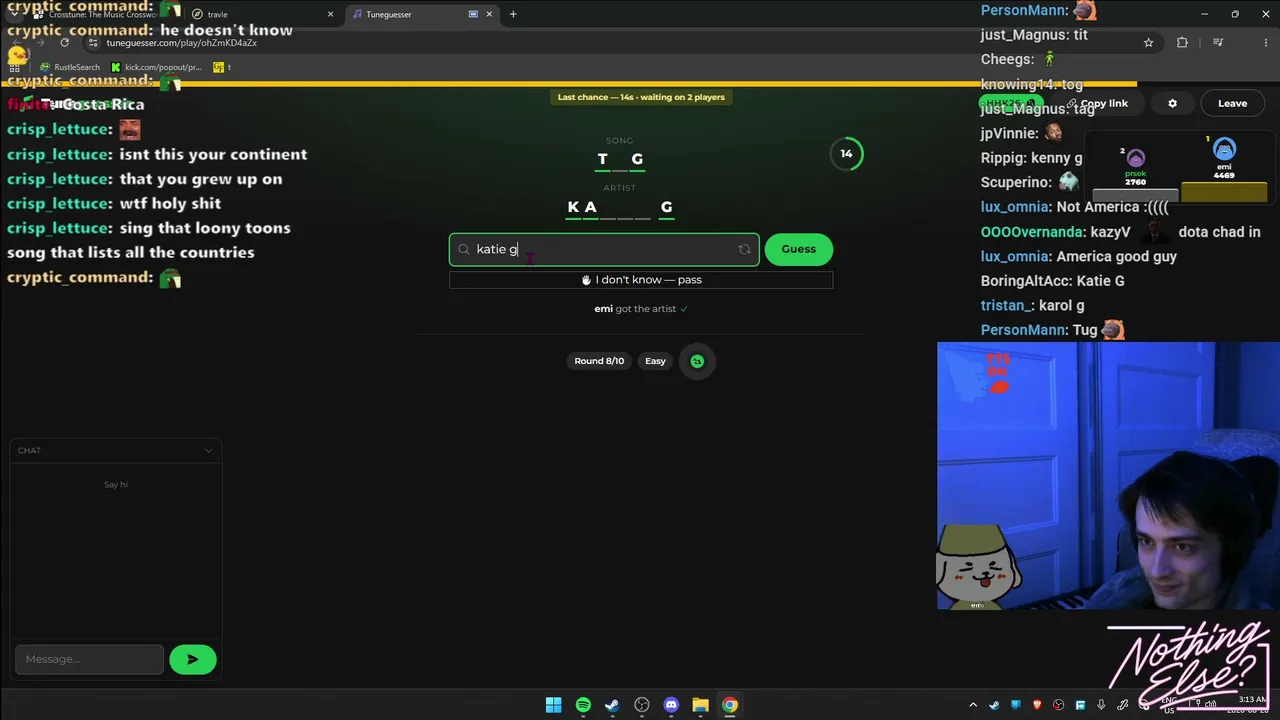This screenshot has width=1280, height=720.
Task: Click emi's blue player avatar
Action: pyautogui.click(x=1224, y=150)
